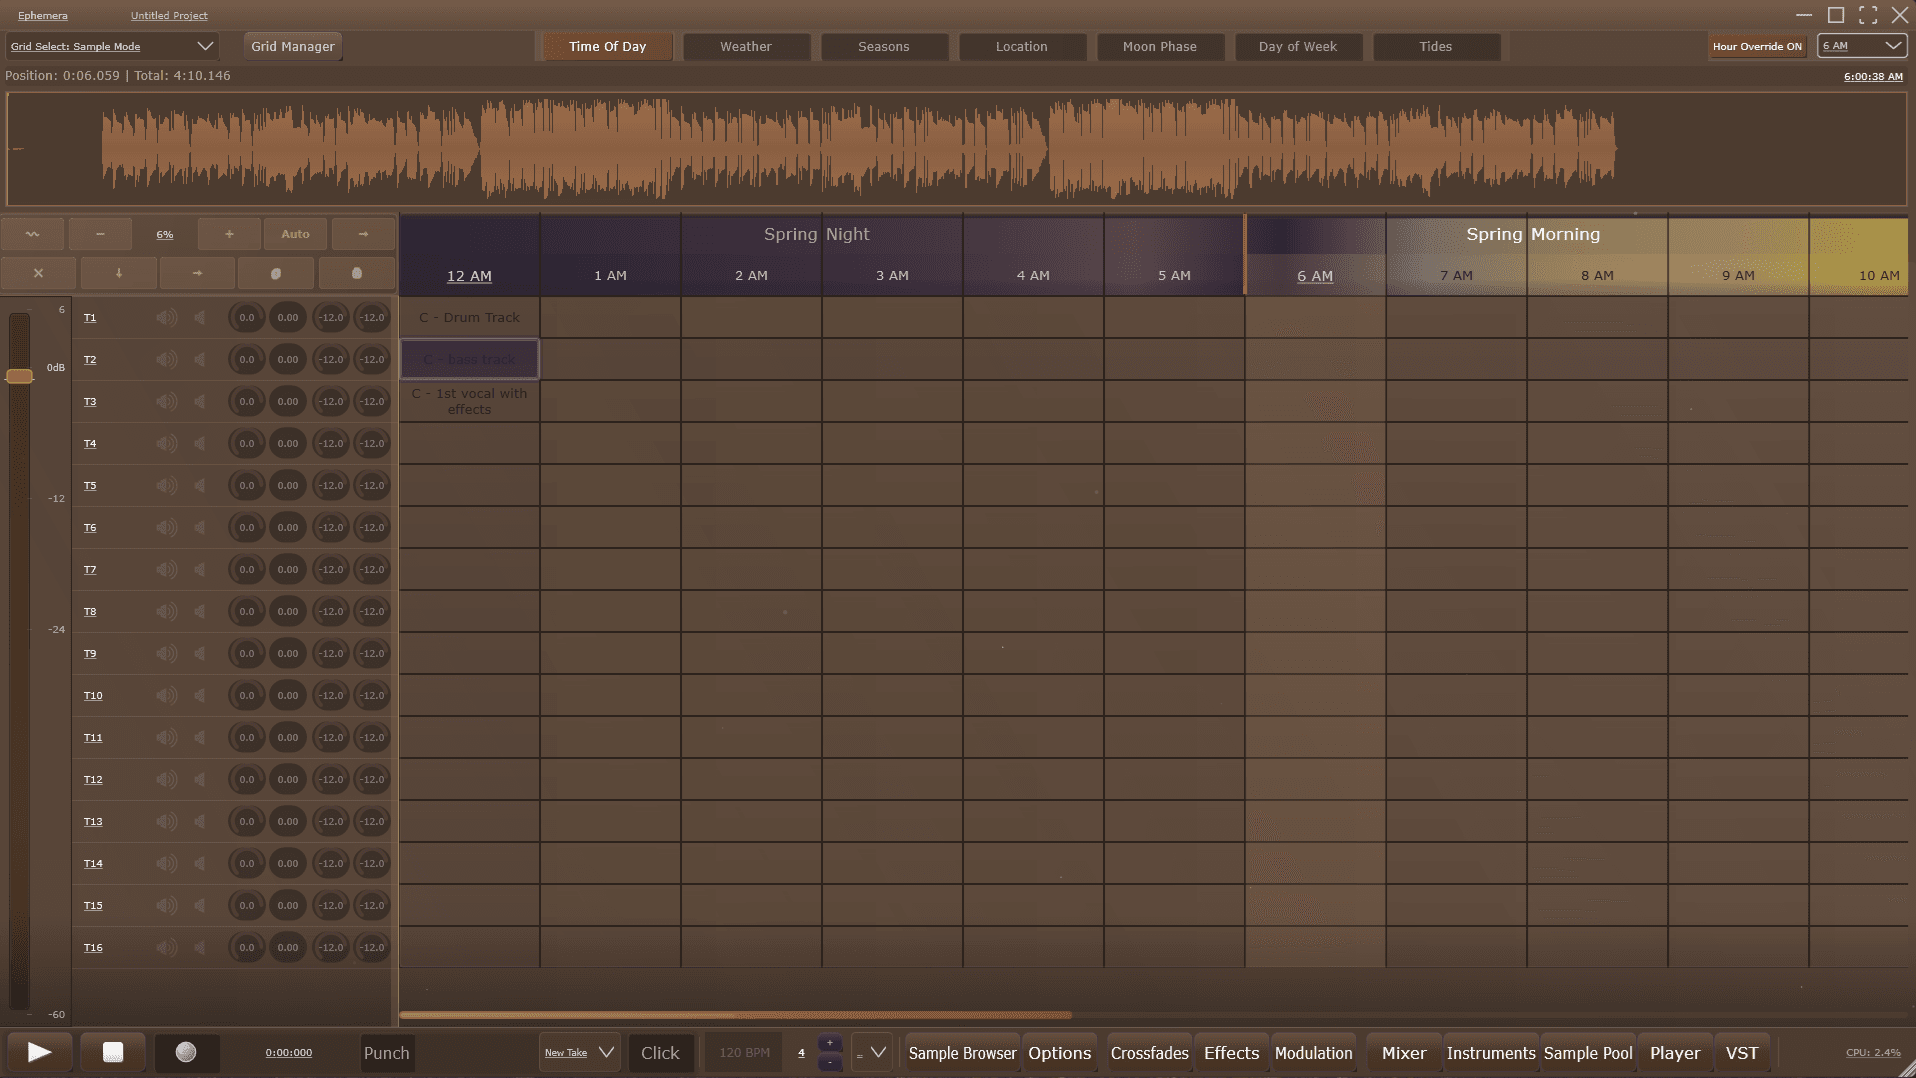Open the Sample Browser panel

click(x=961, y=1053)
